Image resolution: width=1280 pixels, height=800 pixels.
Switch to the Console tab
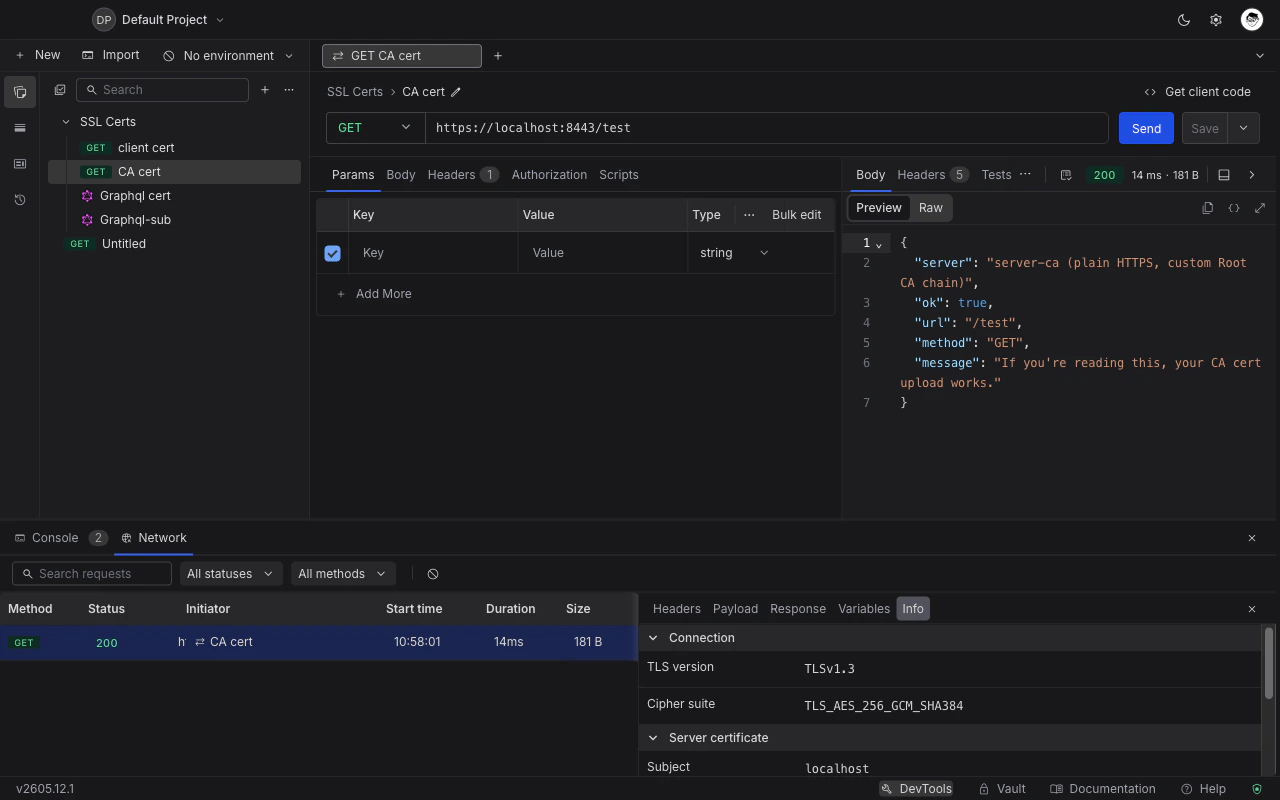point(61,538)
